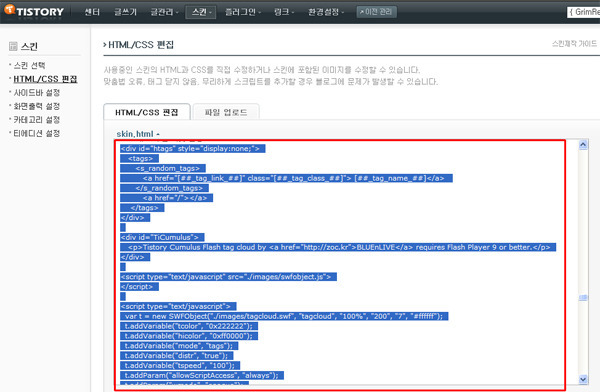
Task: Click the '</tags>' closing tag line
Action: (142, 208)
